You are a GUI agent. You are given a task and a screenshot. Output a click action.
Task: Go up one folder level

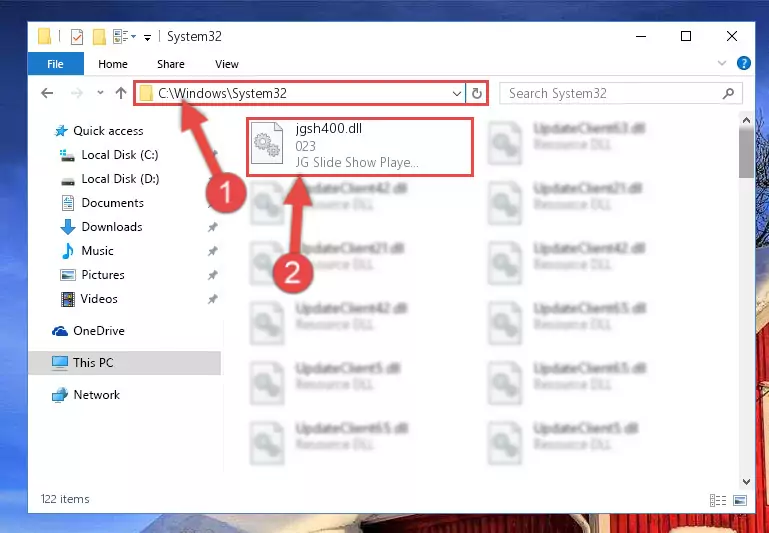point(121,93)
